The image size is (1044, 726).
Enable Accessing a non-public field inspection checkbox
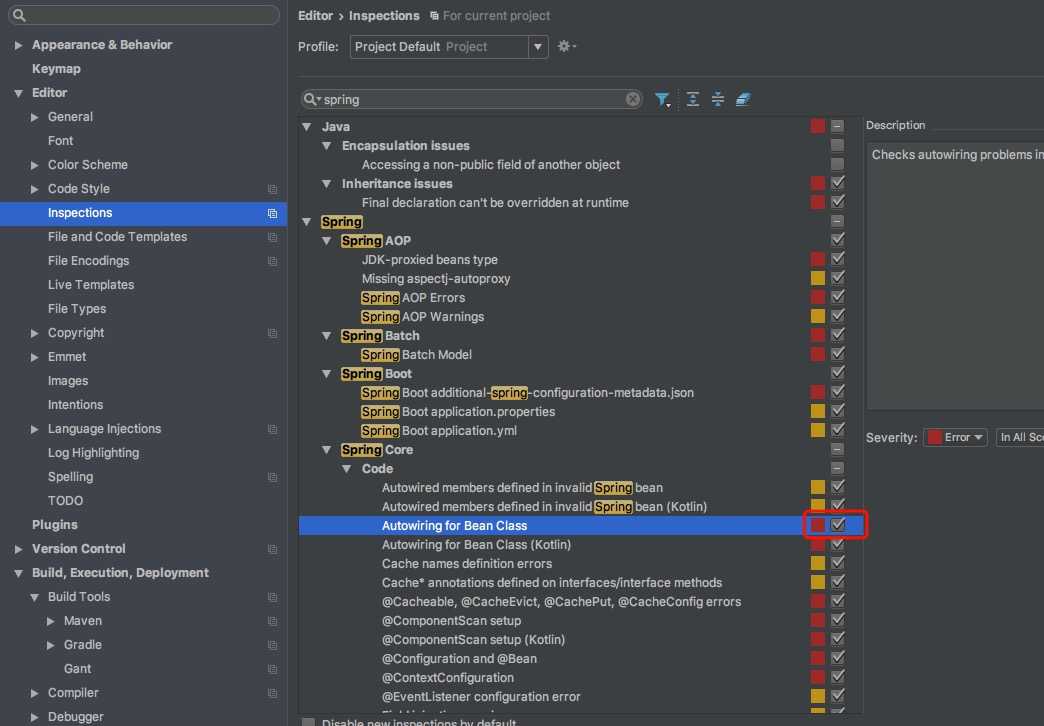(x=838, y=164)
